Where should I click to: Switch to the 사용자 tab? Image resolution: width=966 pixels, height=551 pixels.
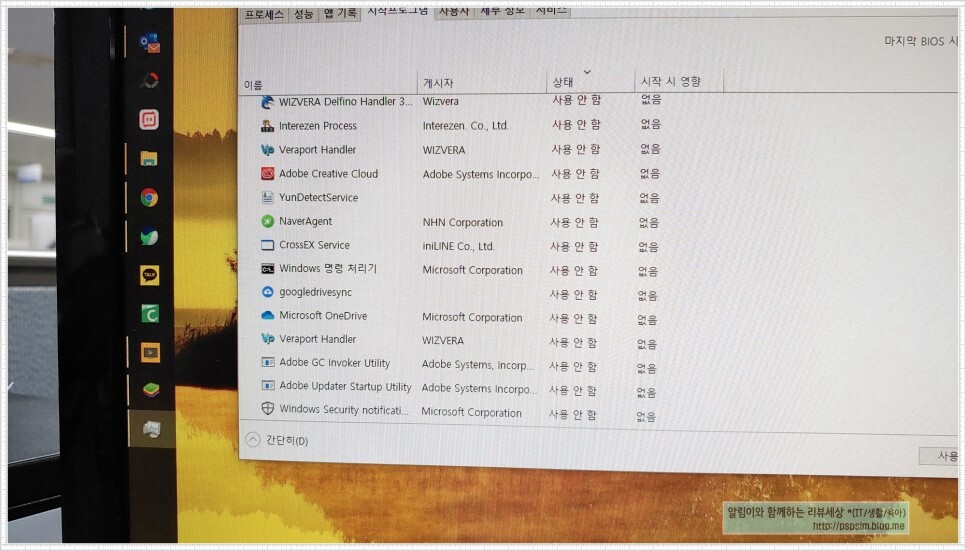pos(453,11)
